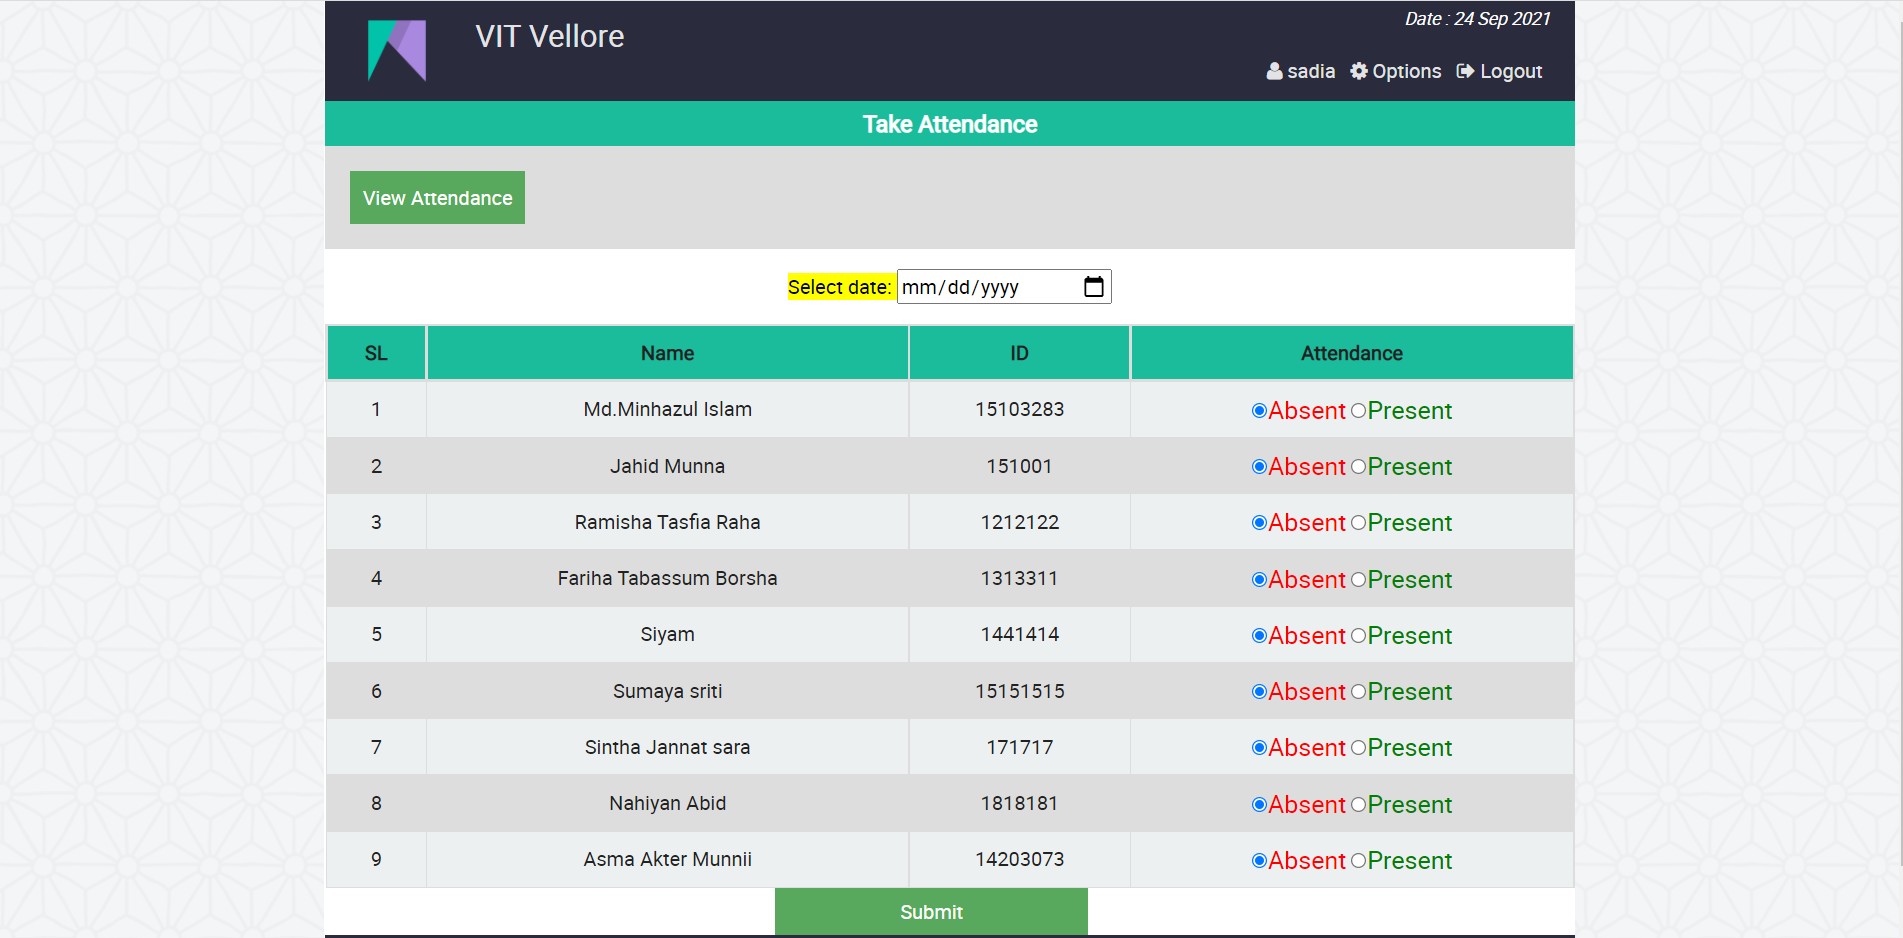Mark Sintha Jannat sara as Present
Screen dimensions: 1903x938
click(x=1358, y=748)
